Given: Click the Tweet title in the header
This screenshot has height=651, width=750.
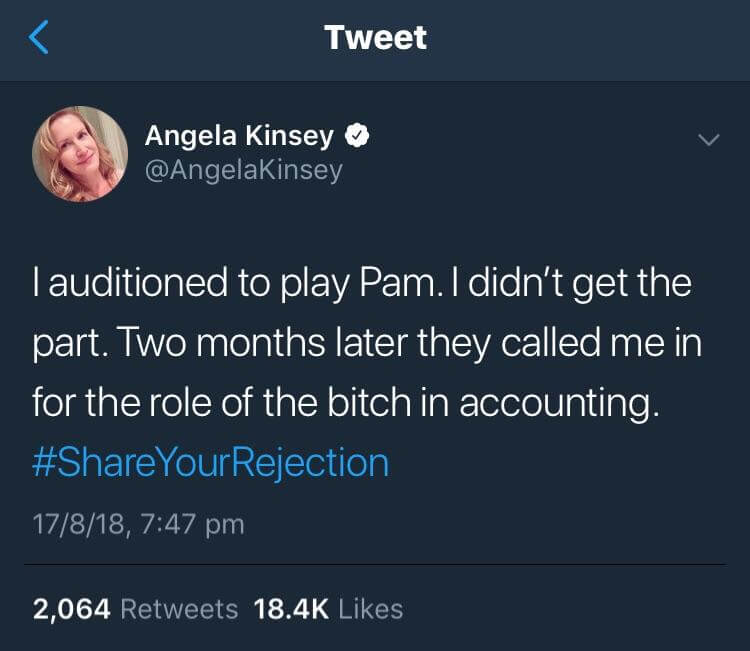Looking at the screenshot, I should point(375,38).
